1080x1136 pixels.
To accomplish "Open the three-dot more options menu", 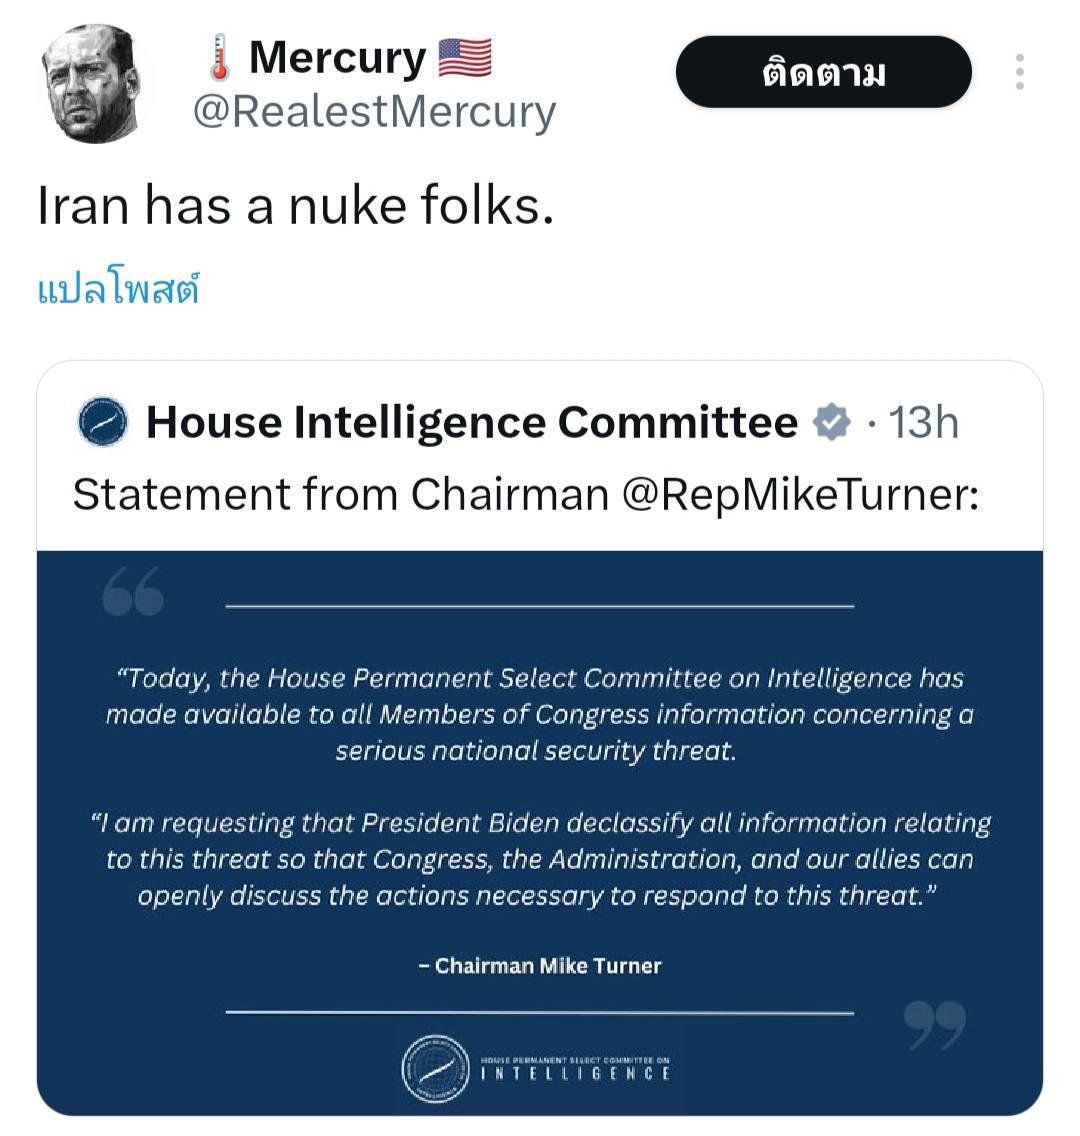I will (x=1019, y=72).
